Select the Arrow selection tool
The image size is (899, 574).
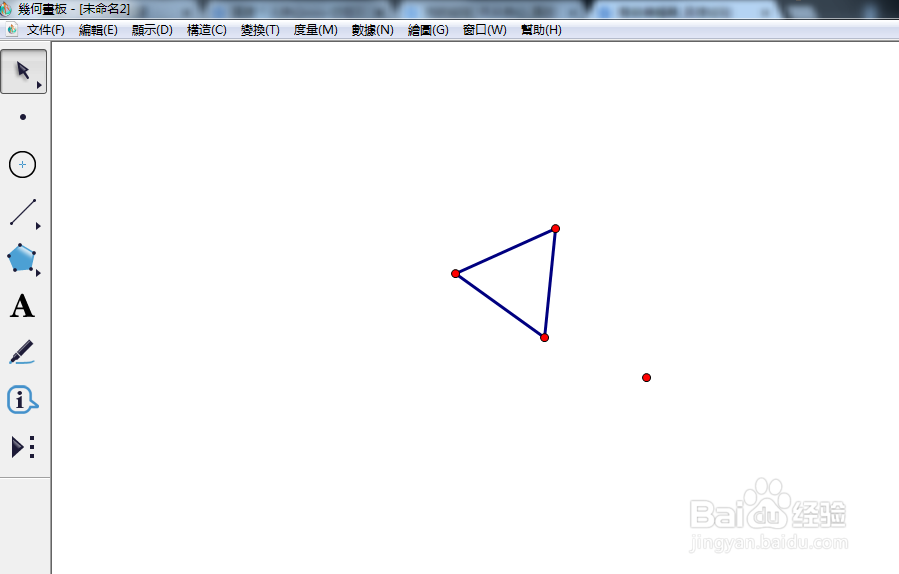(23, 71)
